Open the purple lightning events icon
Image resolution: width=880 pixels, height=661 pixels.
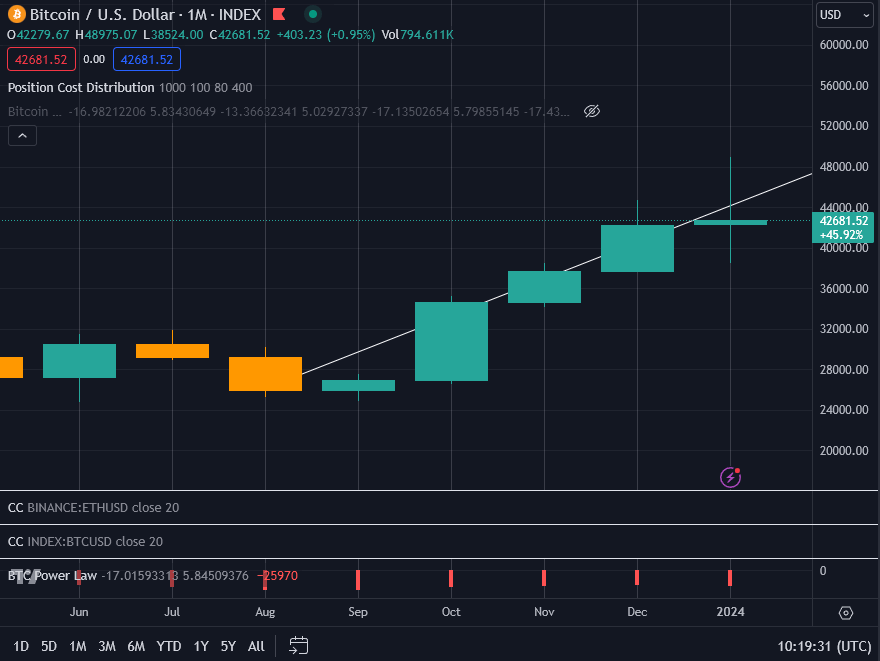click(731, 477)
